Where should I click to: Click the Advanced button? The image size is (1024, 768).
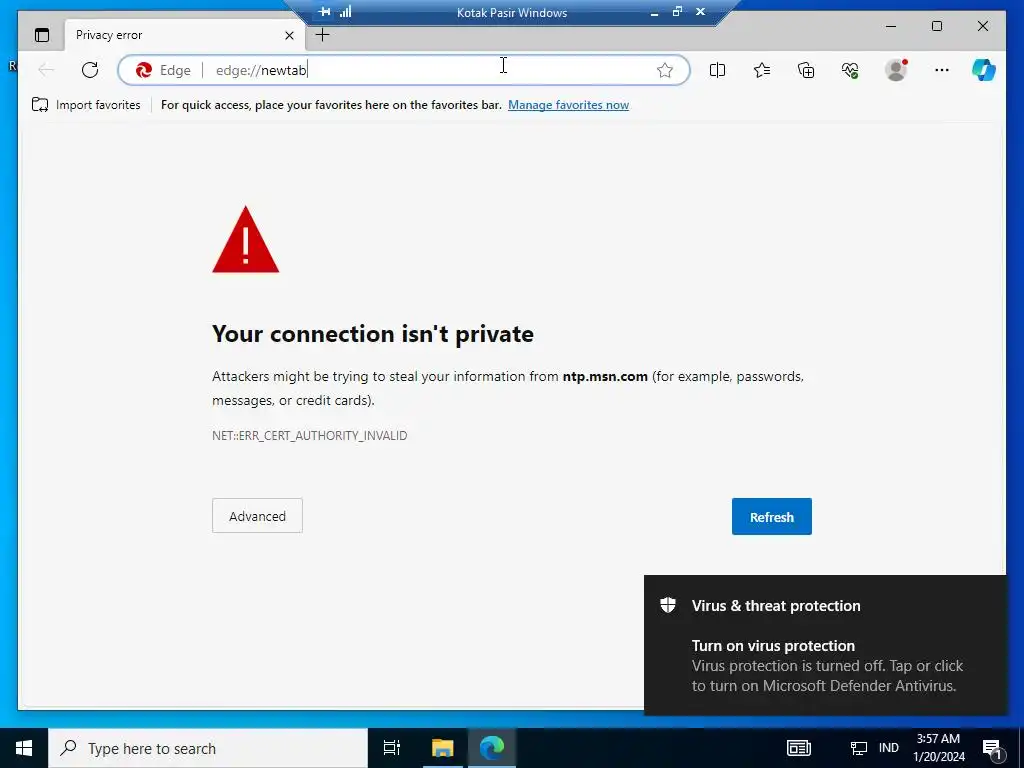click(257, 516)
